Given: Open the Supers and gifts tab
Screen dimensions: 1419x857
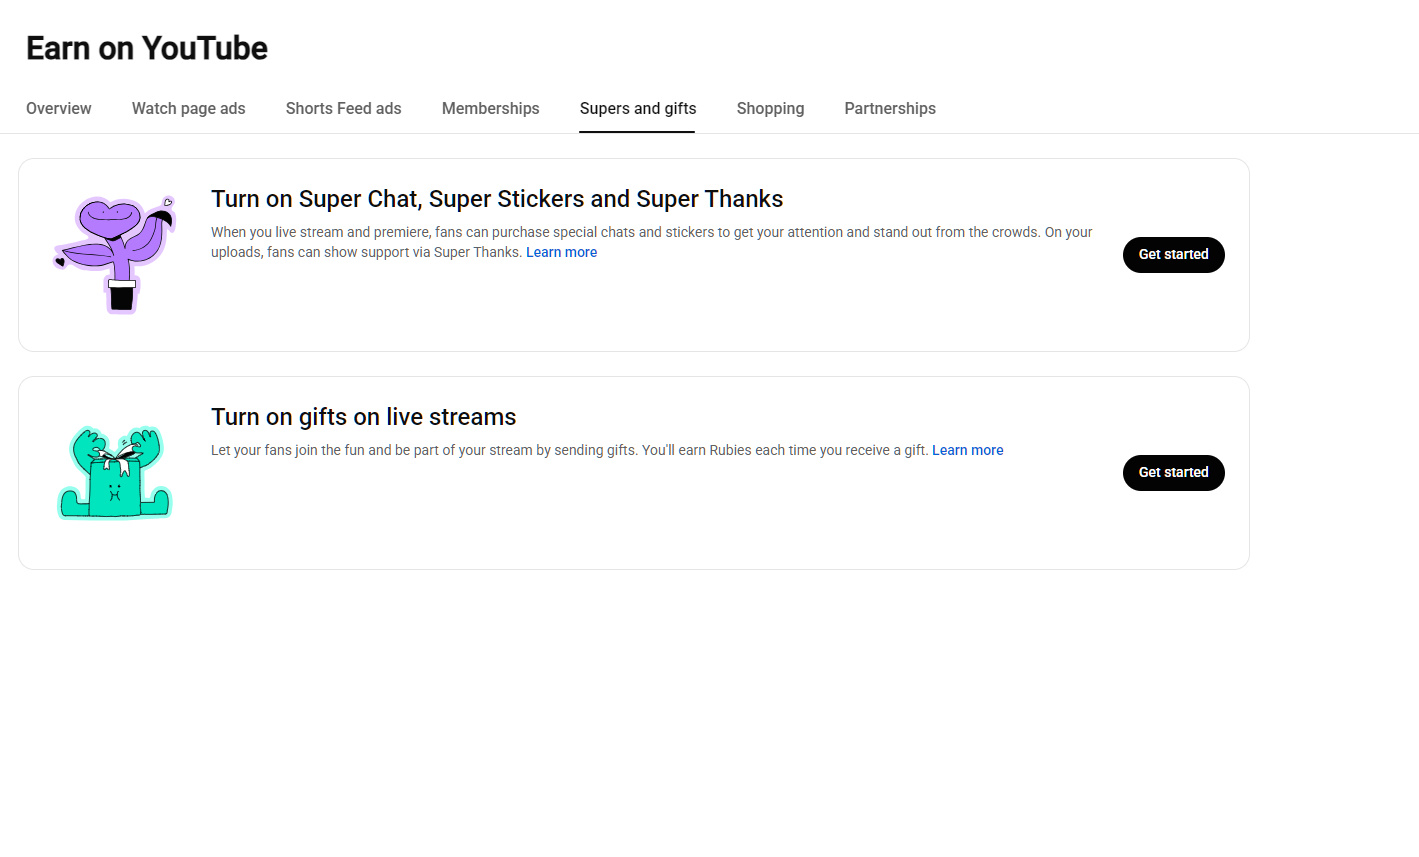Looking at the screenshot, I should coord(638,108).
